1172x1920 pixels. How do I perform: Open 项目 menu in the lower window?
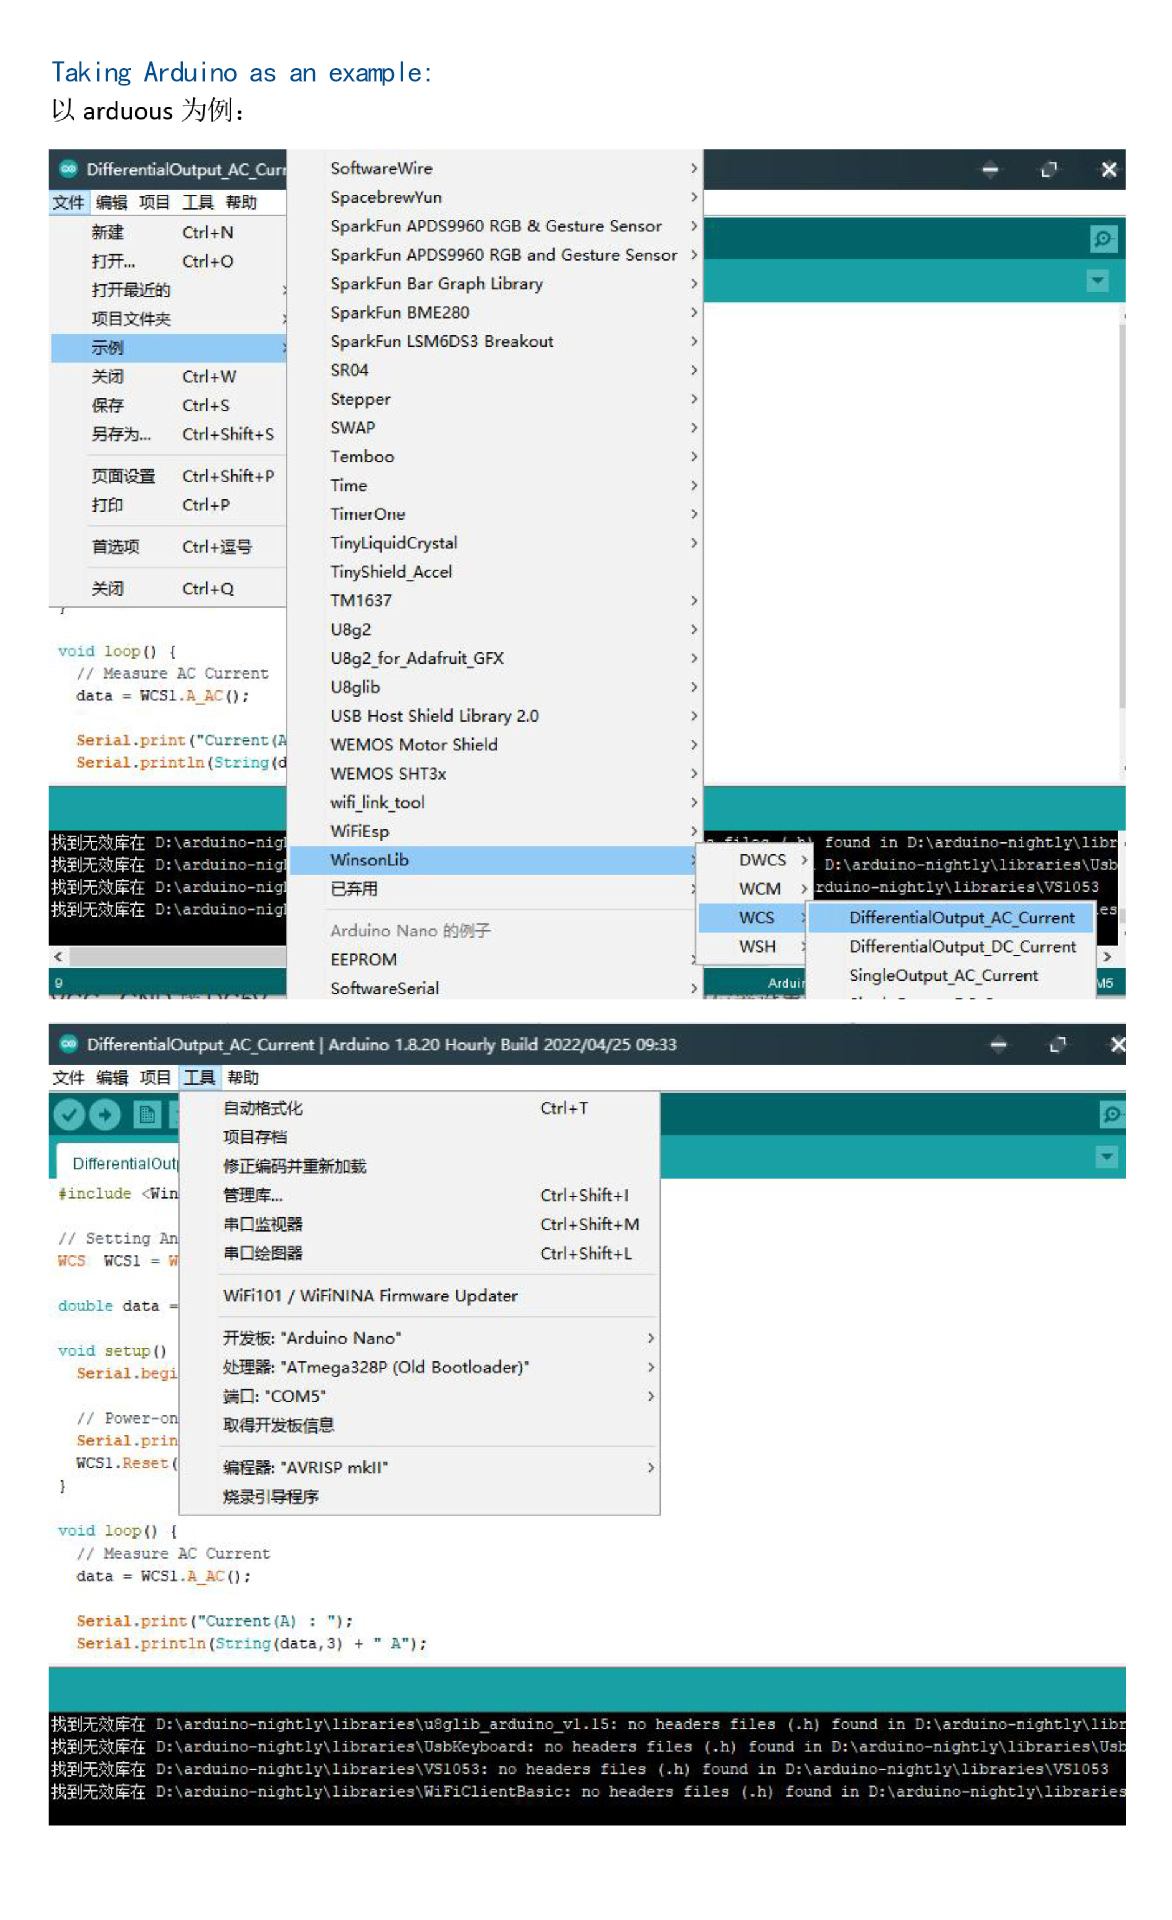coord(155,1078)
